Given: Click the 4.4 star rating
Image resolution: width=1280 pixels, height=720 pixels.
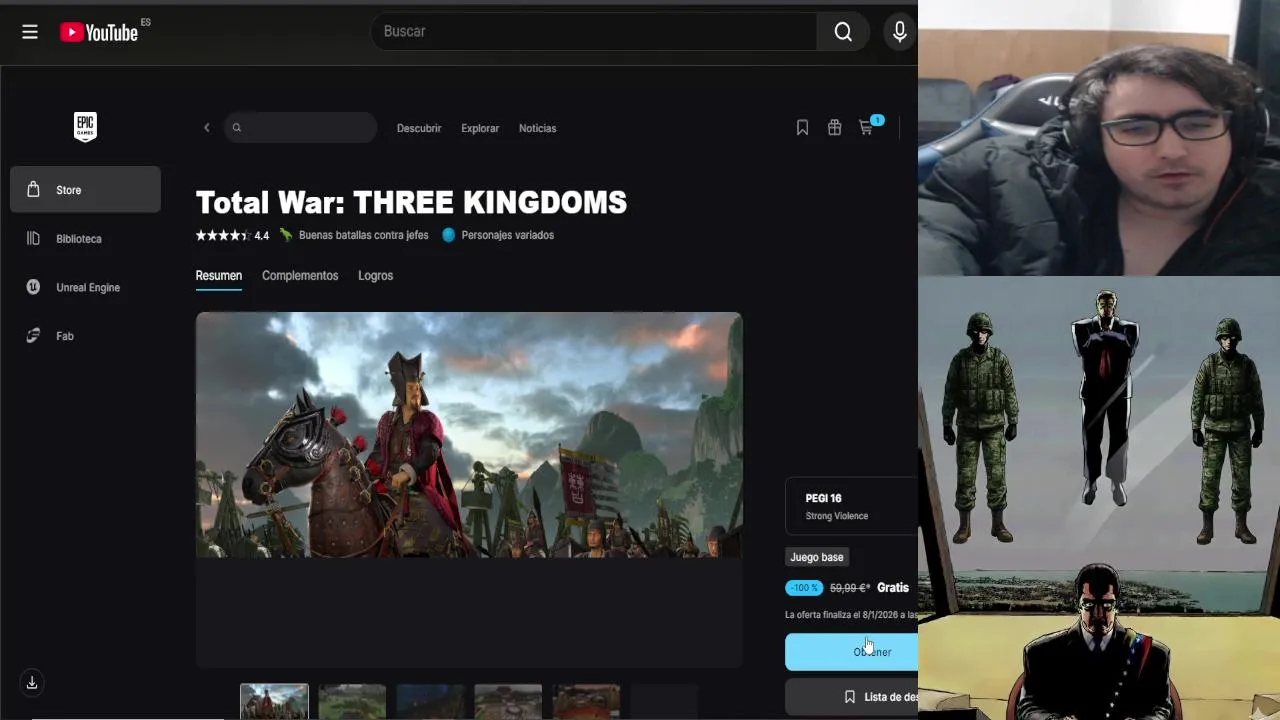Looking at the screenshot, I should click(x=232, y=236).
